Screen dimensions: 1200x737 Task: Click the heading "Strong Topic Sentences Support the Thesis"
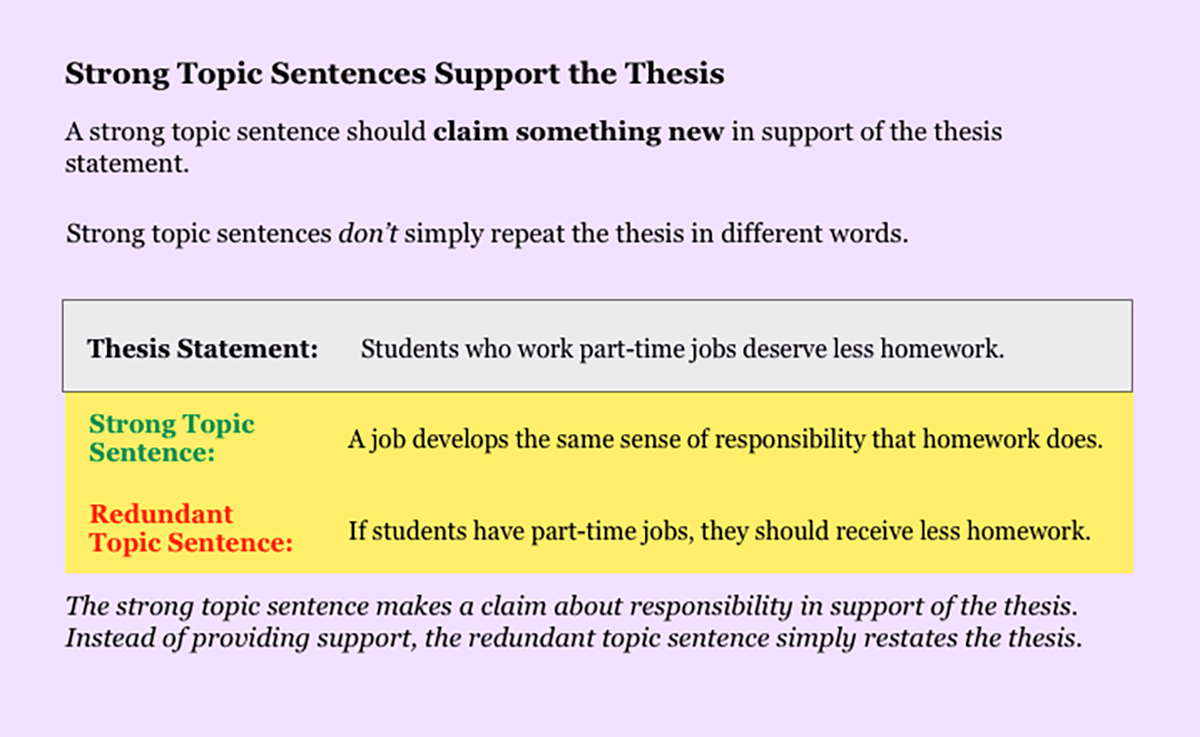point(394,74)
